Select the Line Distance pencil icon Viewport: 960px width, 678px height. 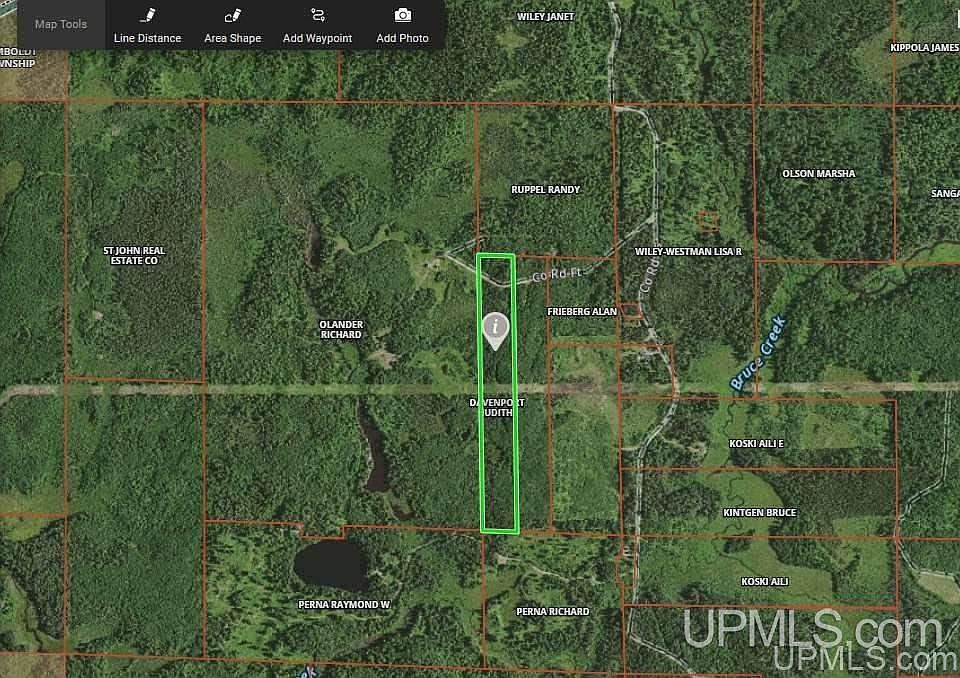pyautogui.click(x=148, y=15)
